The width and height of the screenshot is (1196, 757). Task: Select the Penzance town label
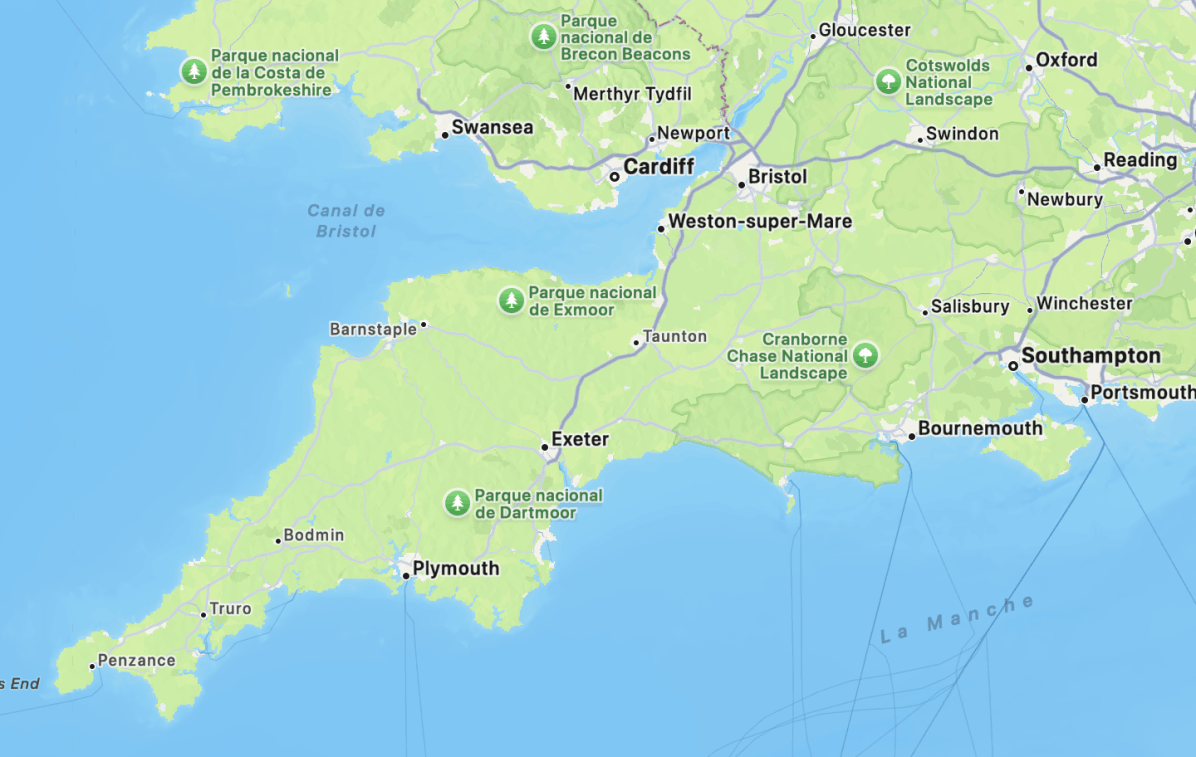(137, 660)
